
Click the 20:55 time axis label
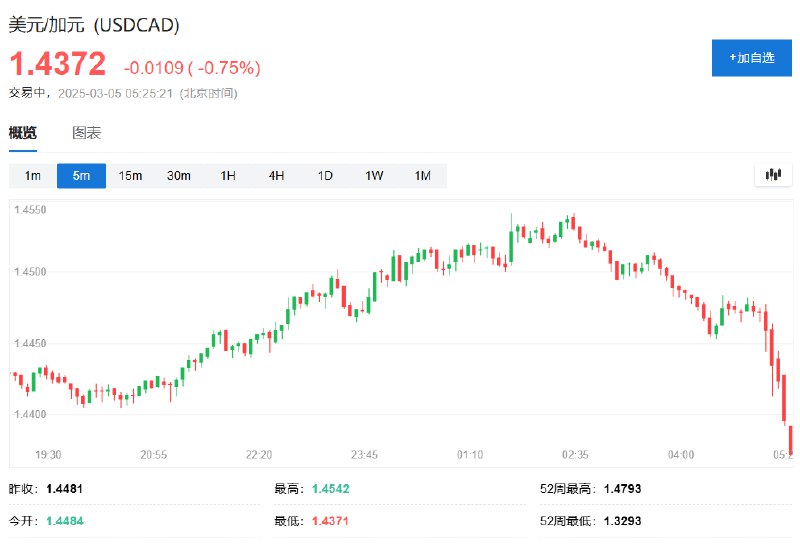coord(154,454)
